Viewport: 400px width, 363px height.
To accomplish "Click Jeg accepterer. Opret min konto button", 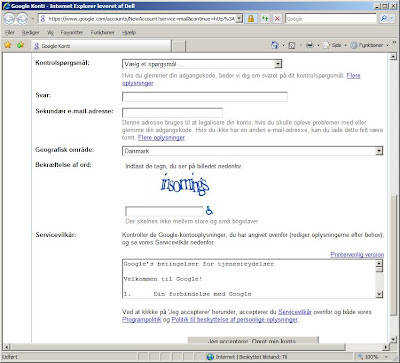I will coord(253,340).
